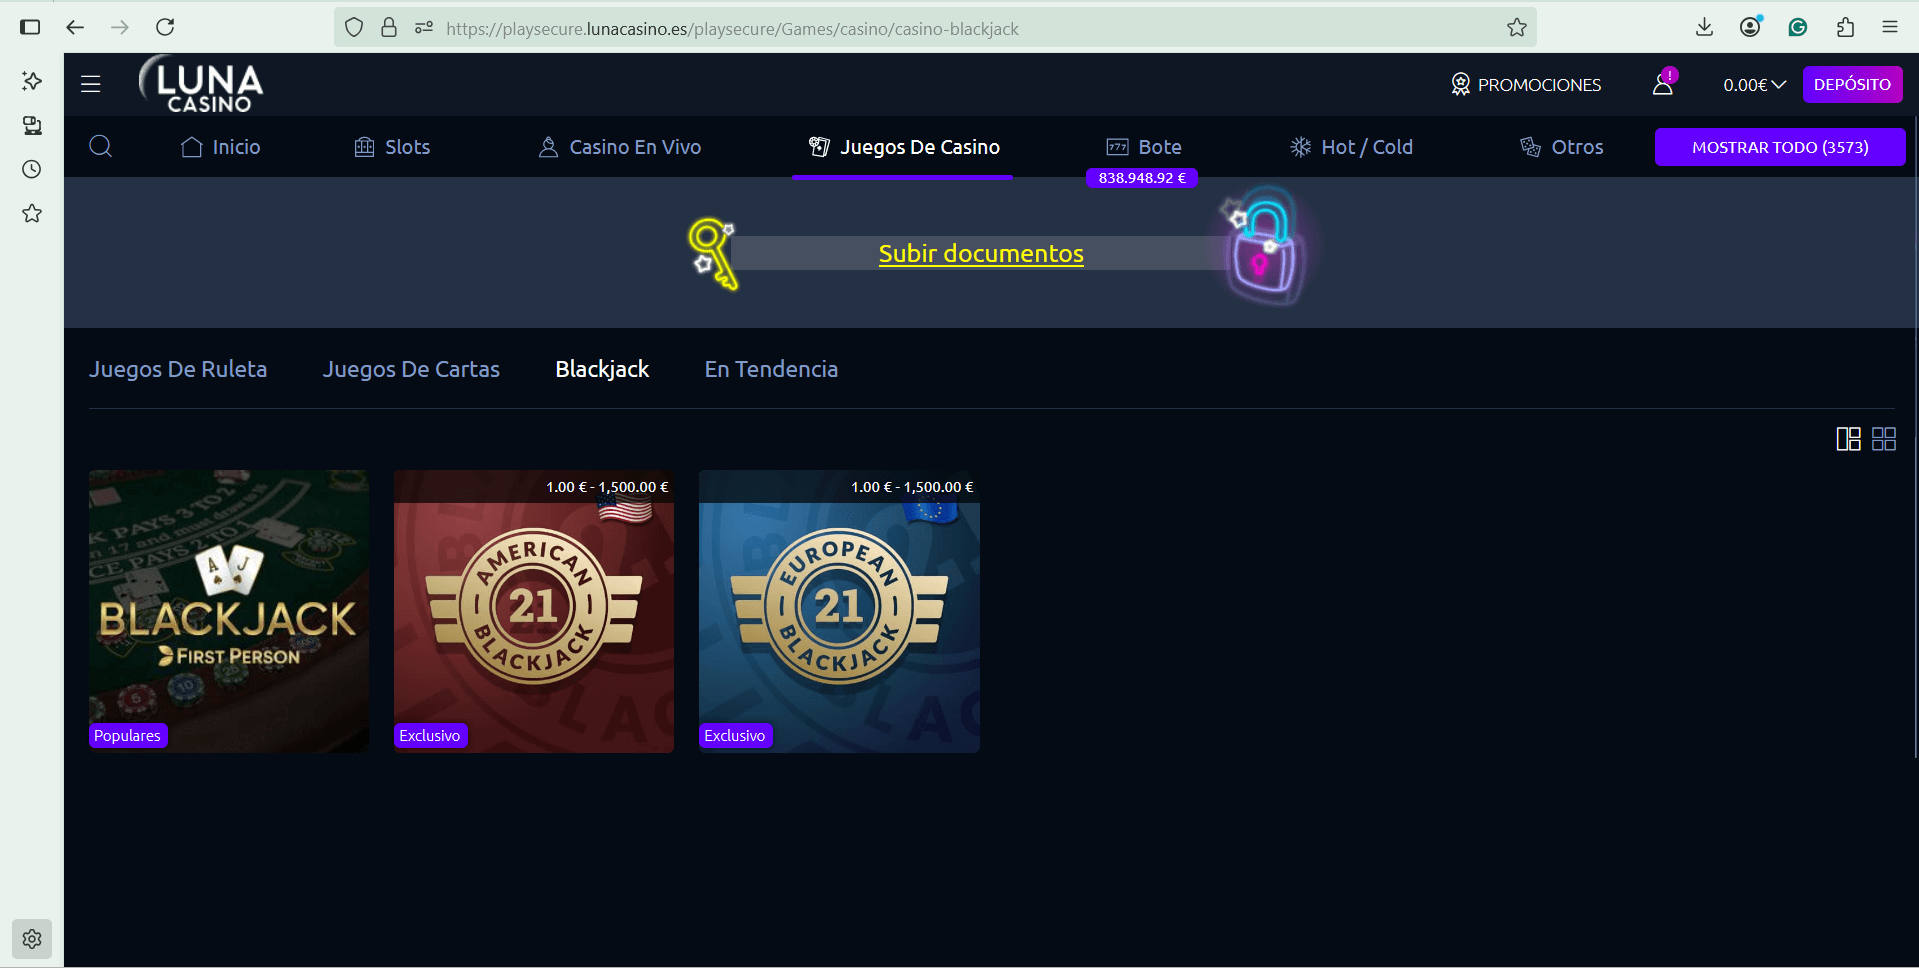Viewport: 1919px width, 968px height.
Task: Open sidebar synced tabs icon
Action: pos(32,125)
